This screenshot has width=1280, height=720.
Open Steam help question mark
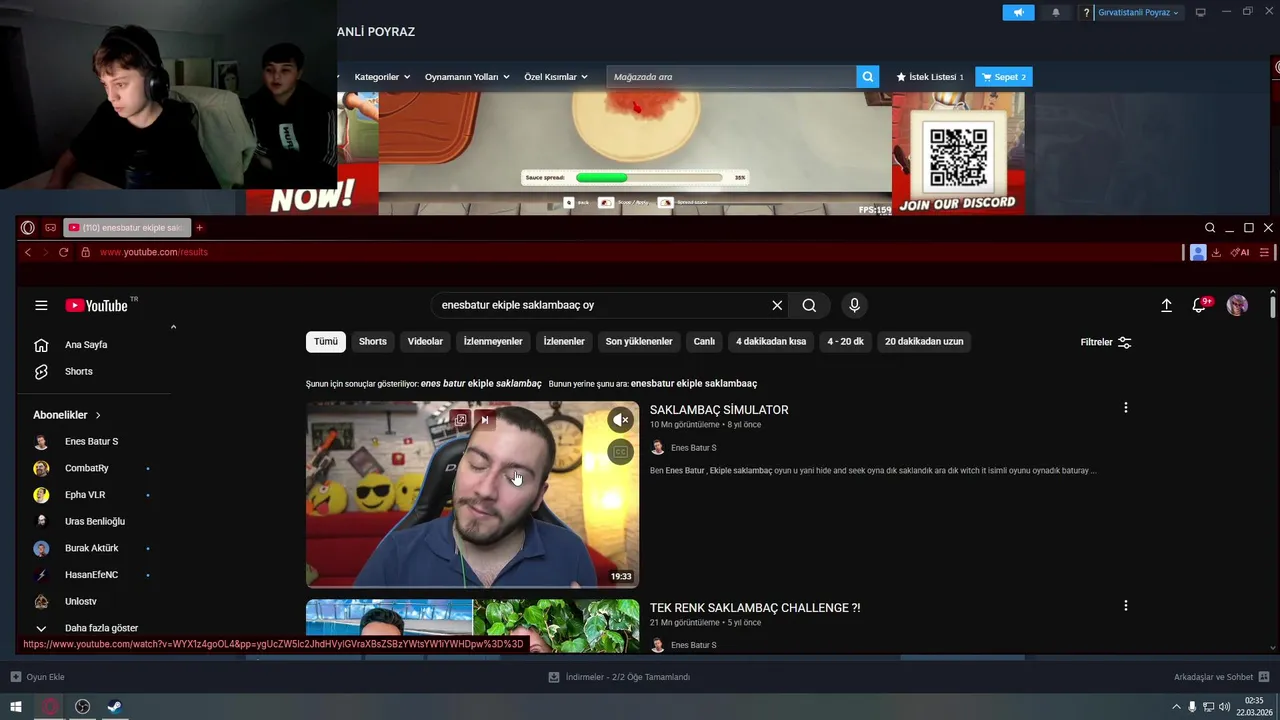1087,13
